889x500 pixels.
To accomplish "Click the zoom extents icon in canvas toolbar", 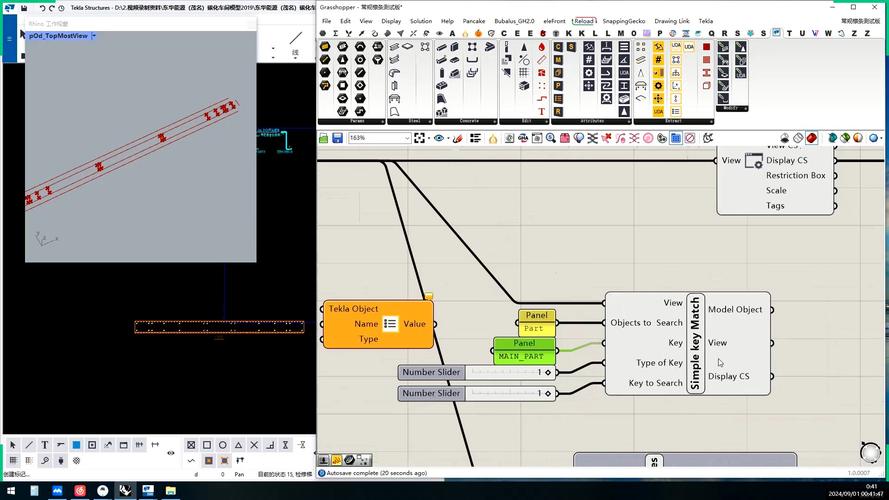I will pyautogui.click(x=419, y=138).
